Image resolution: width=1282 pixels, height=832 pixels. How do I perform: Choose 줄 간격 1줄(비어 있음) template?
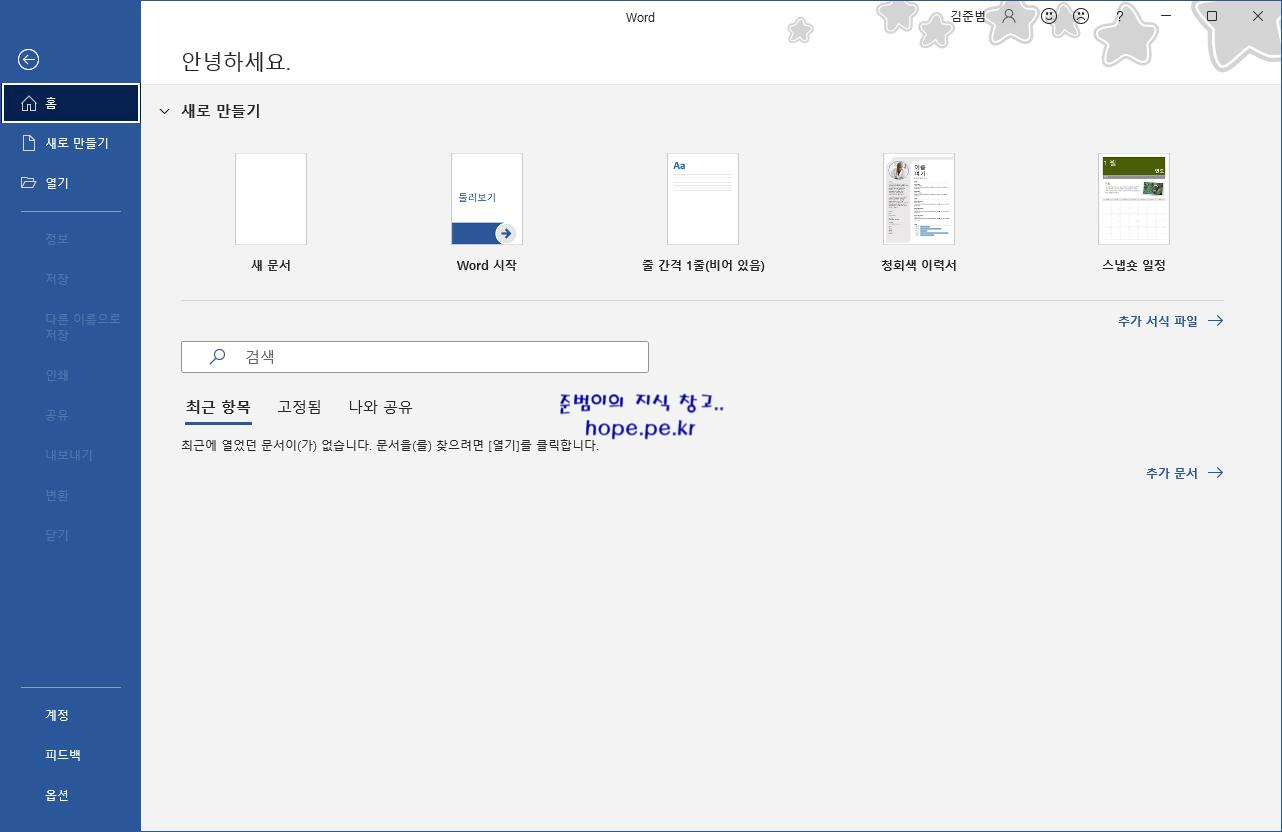click(x=703, y=199)
